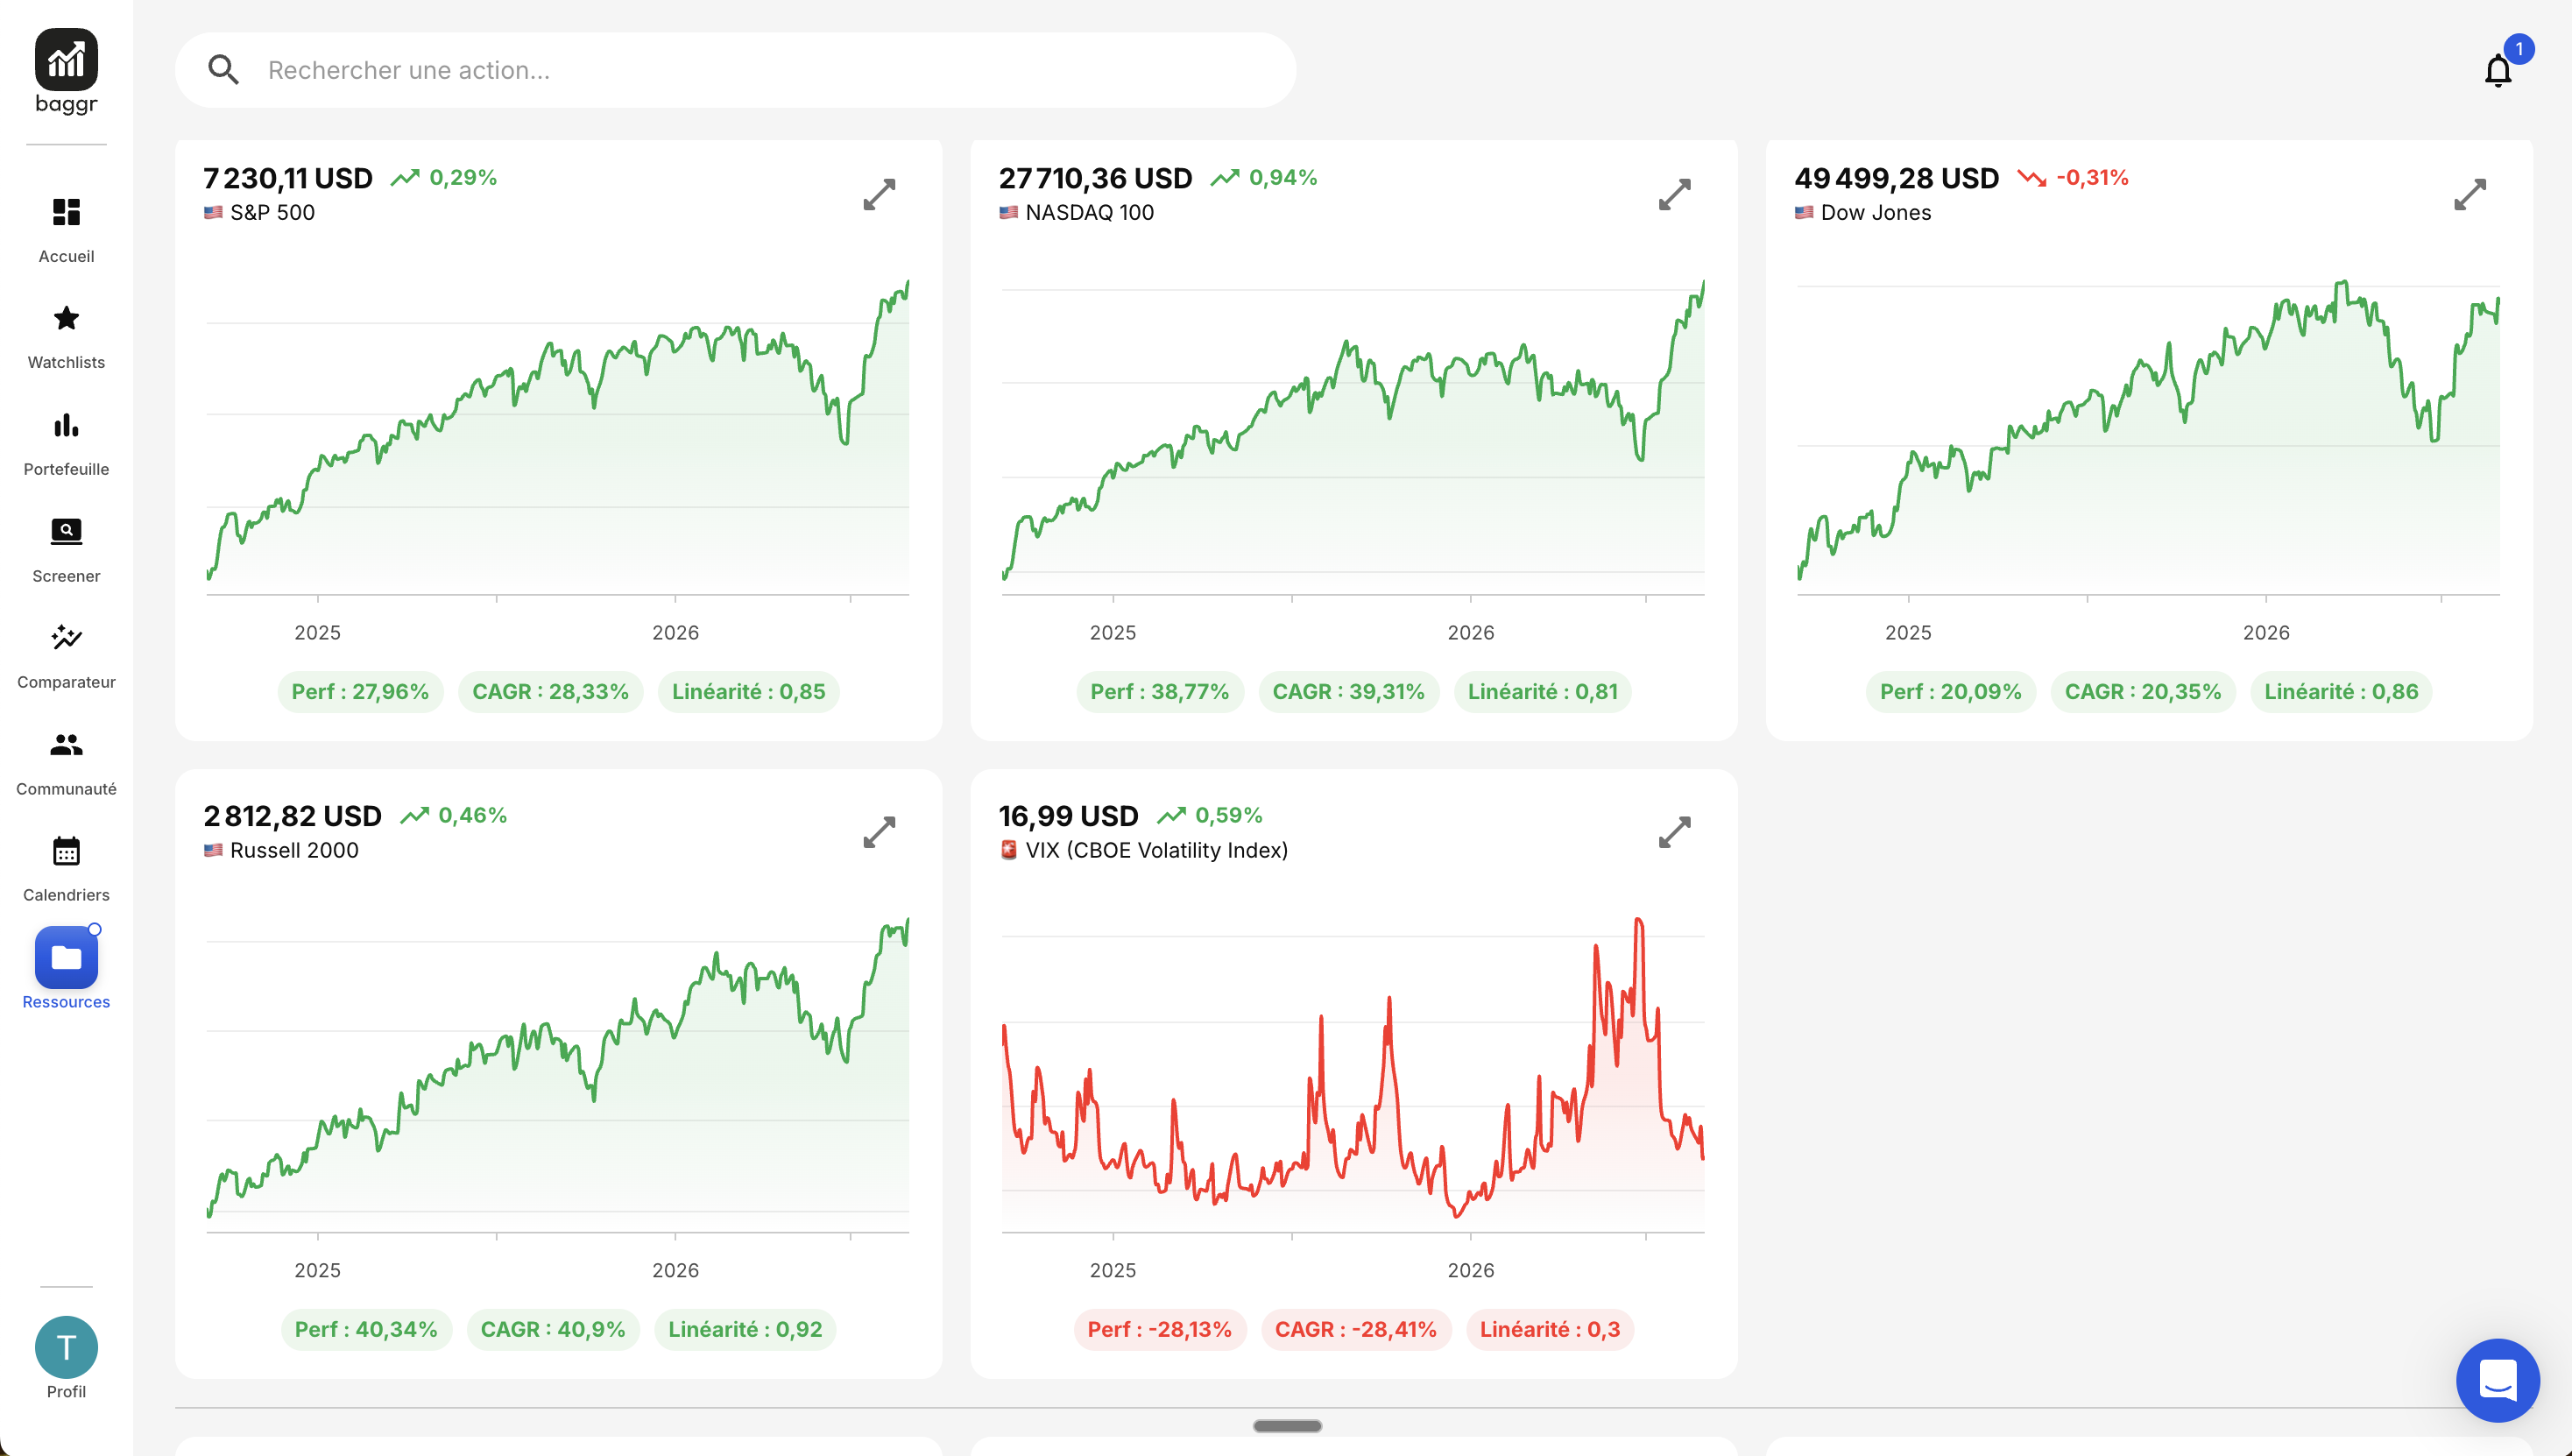Select the Ressources folder item

coord(66,968)
